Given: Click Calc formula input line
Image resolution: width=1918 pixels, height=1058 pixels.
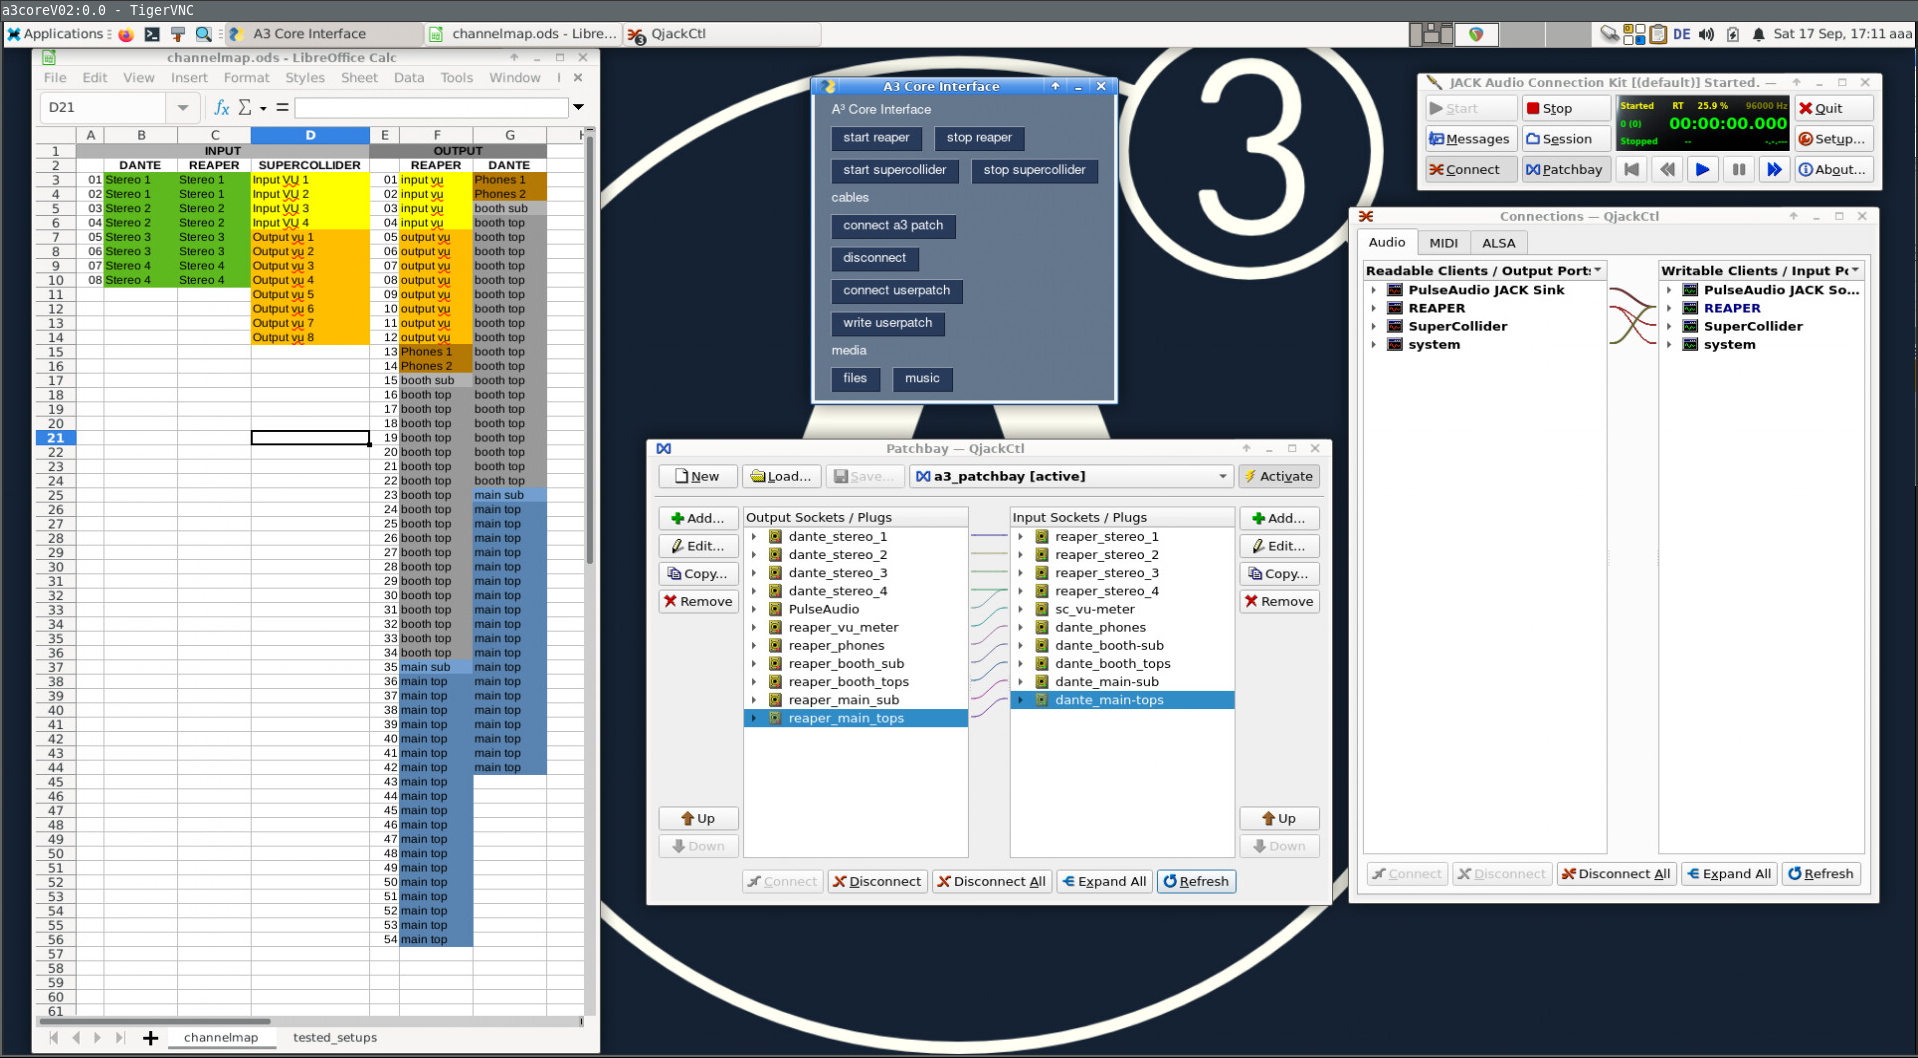Looking at the screenshot, I should (431, 107).
